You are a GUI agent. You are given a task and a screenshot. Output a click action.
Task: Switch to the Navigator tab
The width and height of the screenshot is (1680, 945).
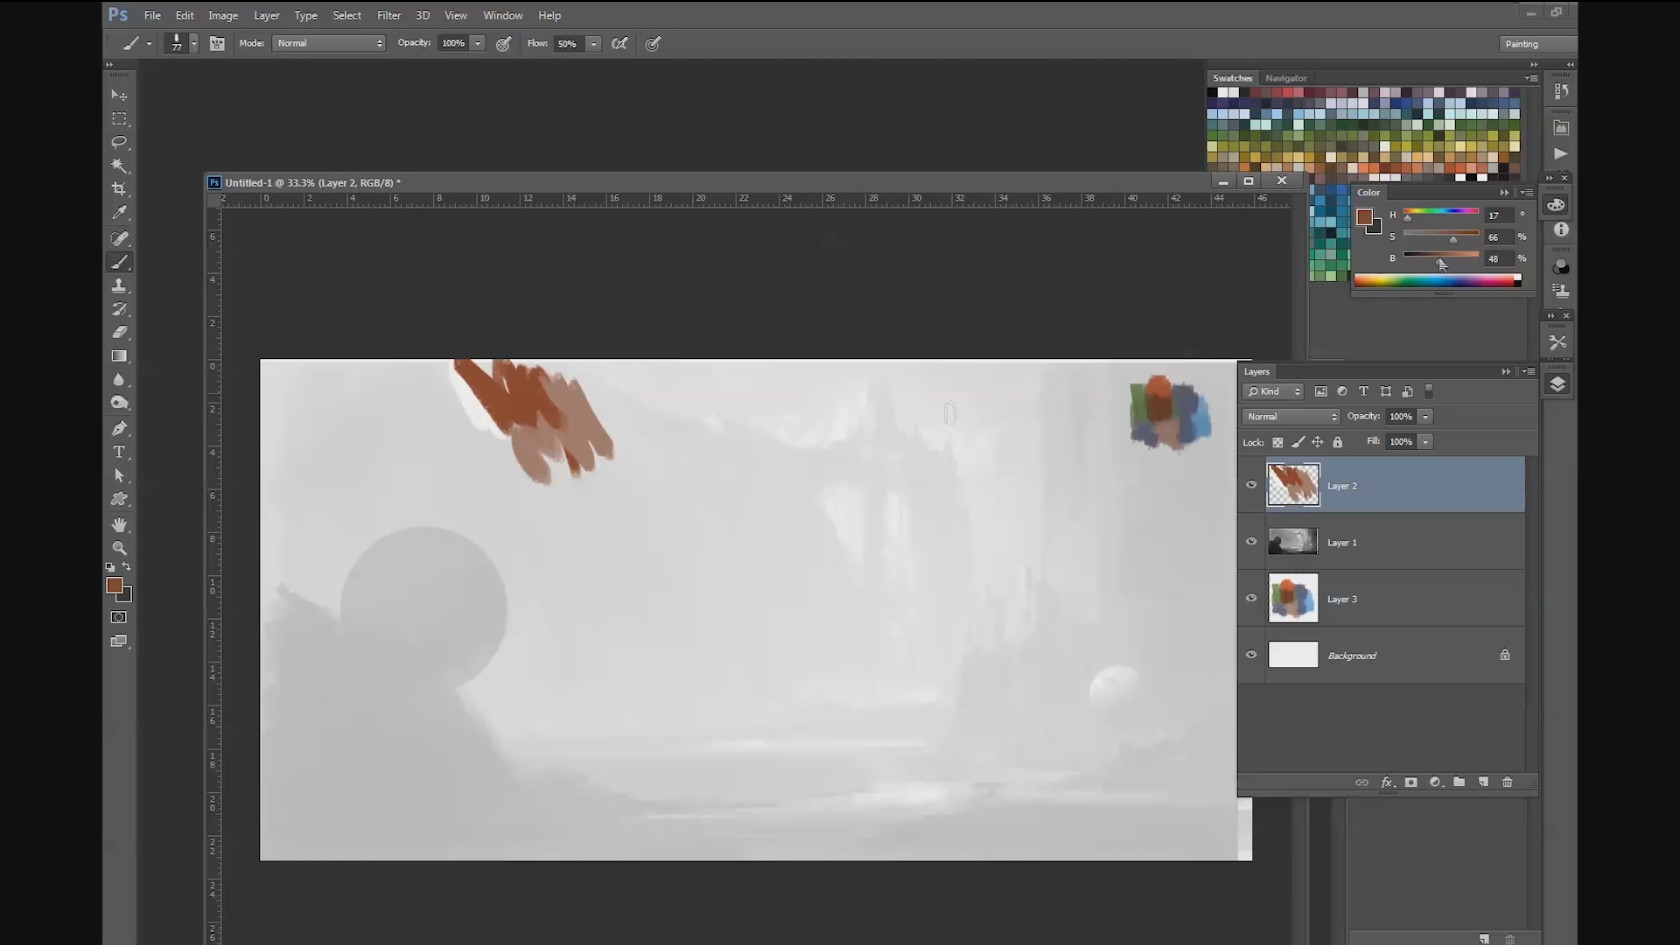(1285, 78)
